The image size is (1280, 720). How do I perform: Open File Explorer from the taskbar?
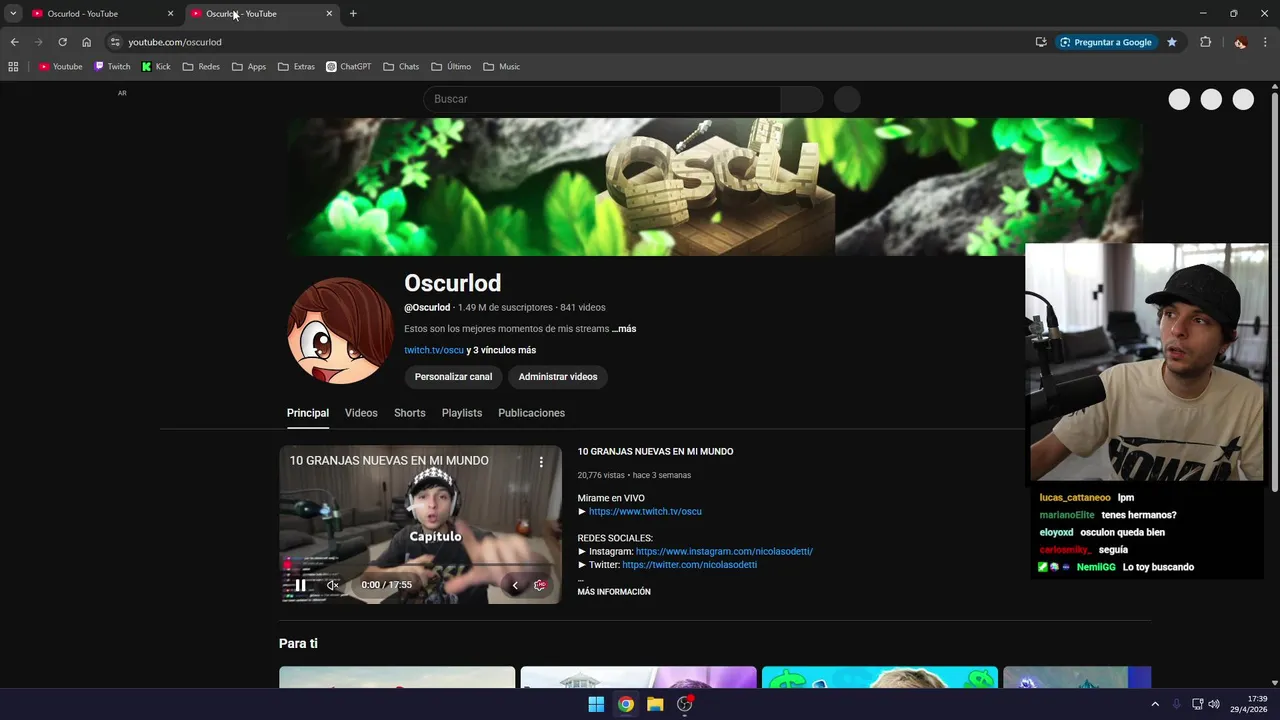coord(655,704)
